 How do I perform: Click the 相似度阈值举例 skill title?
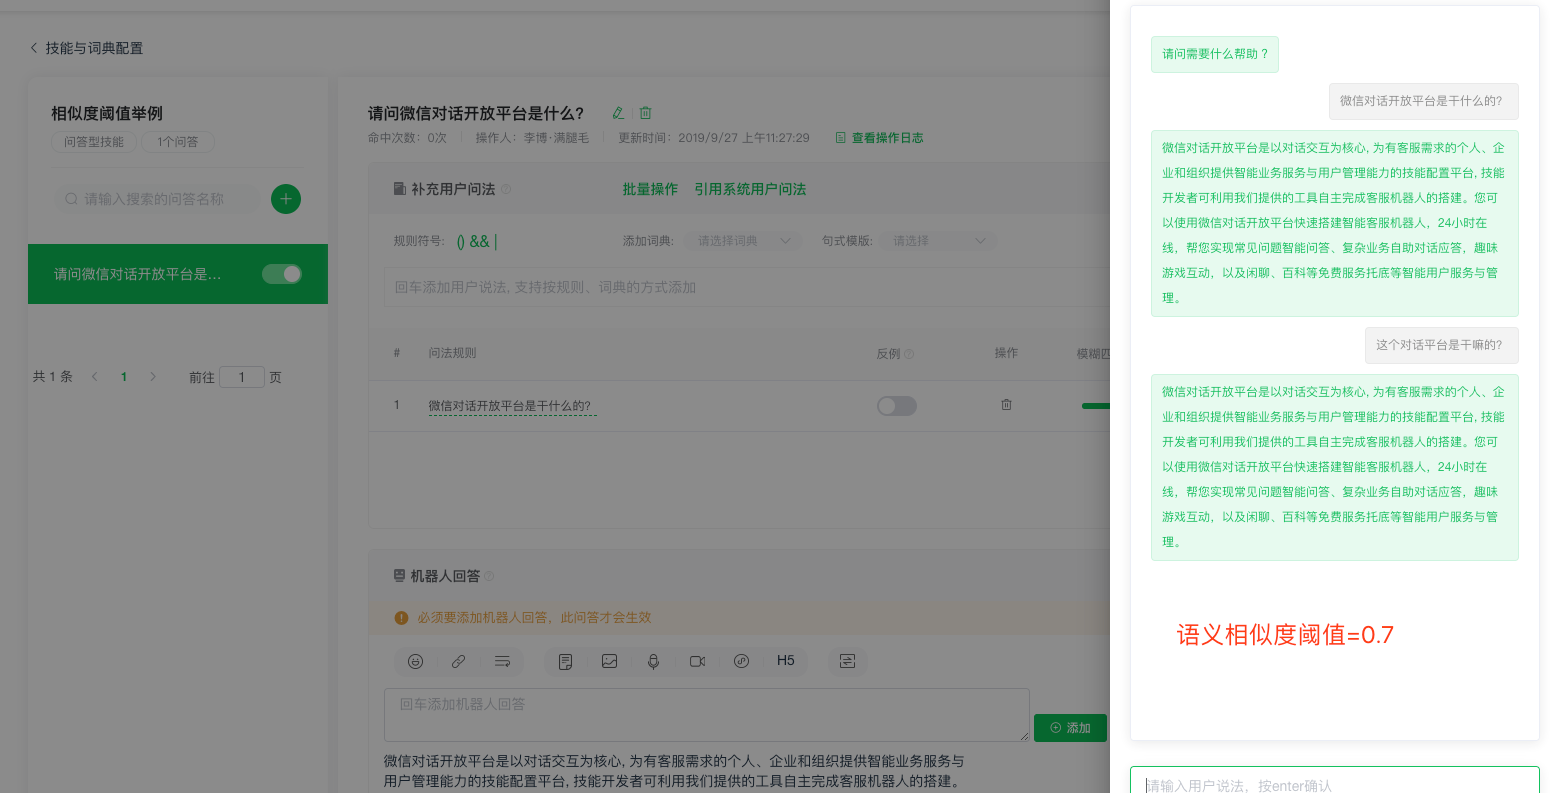pos(107,113)
